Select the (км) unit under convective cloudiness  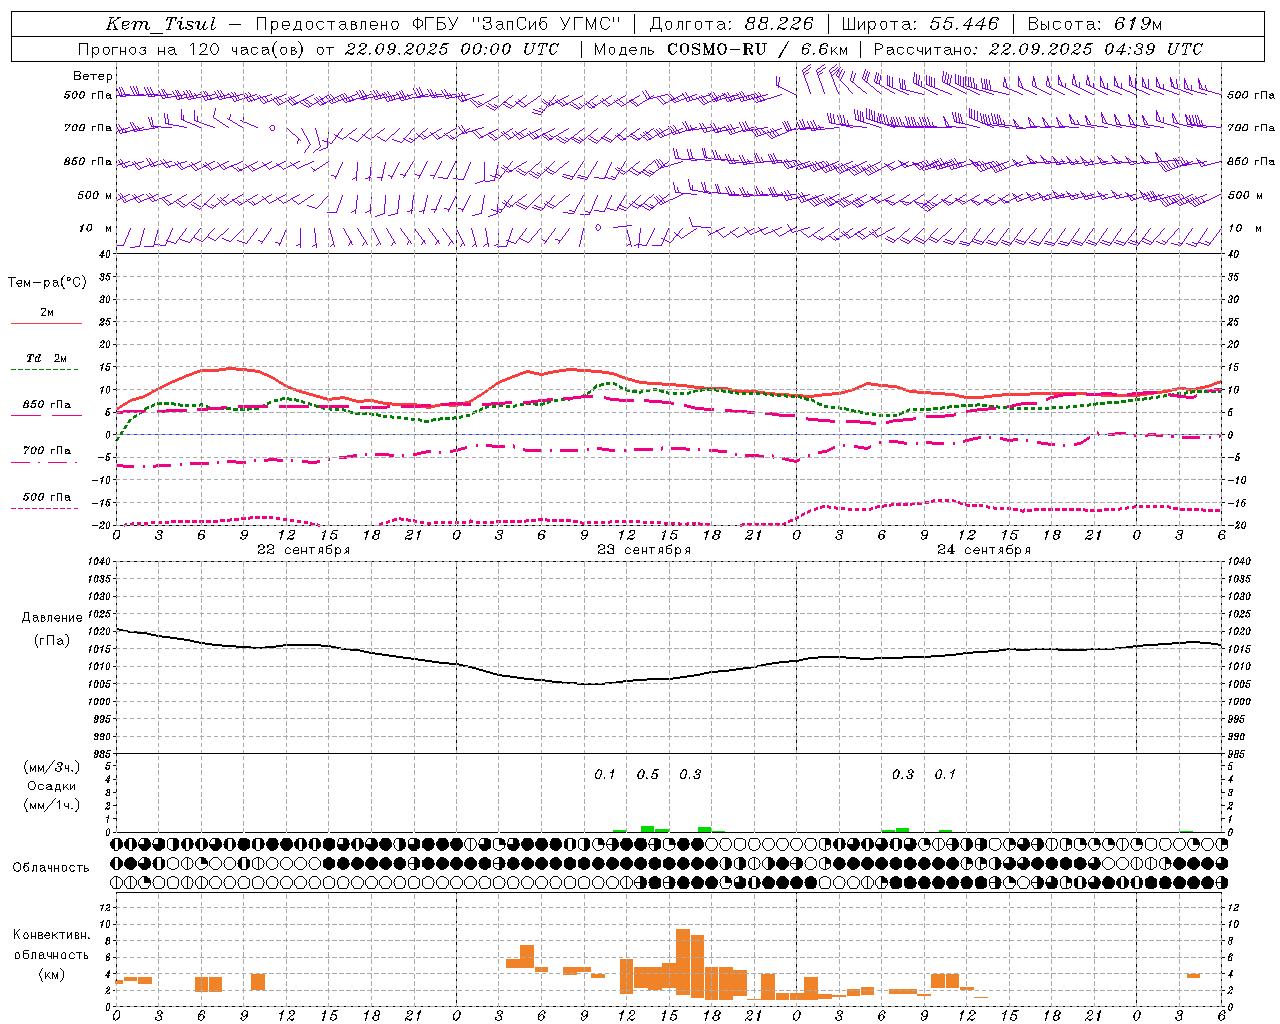[52, 974]
